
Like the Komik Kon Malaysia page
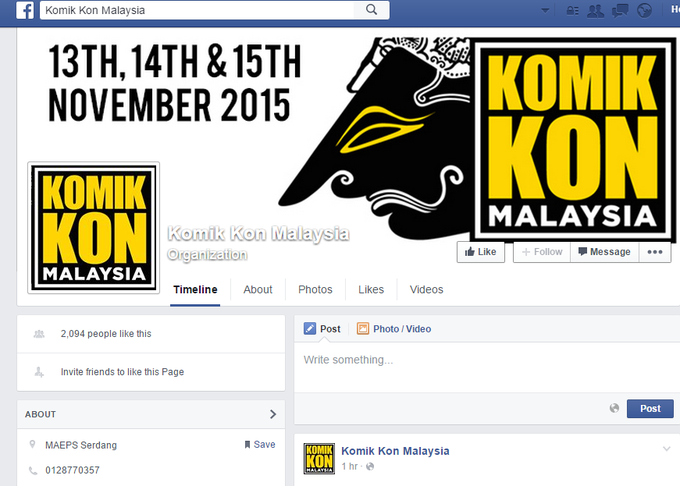pyautogui.click(x=481, y=252)
